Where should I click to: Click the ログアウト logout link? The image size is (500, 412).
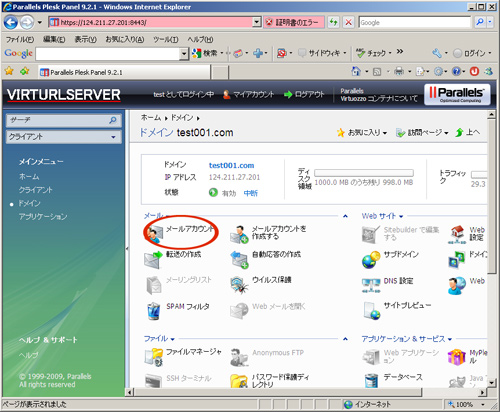click(304, 95)
